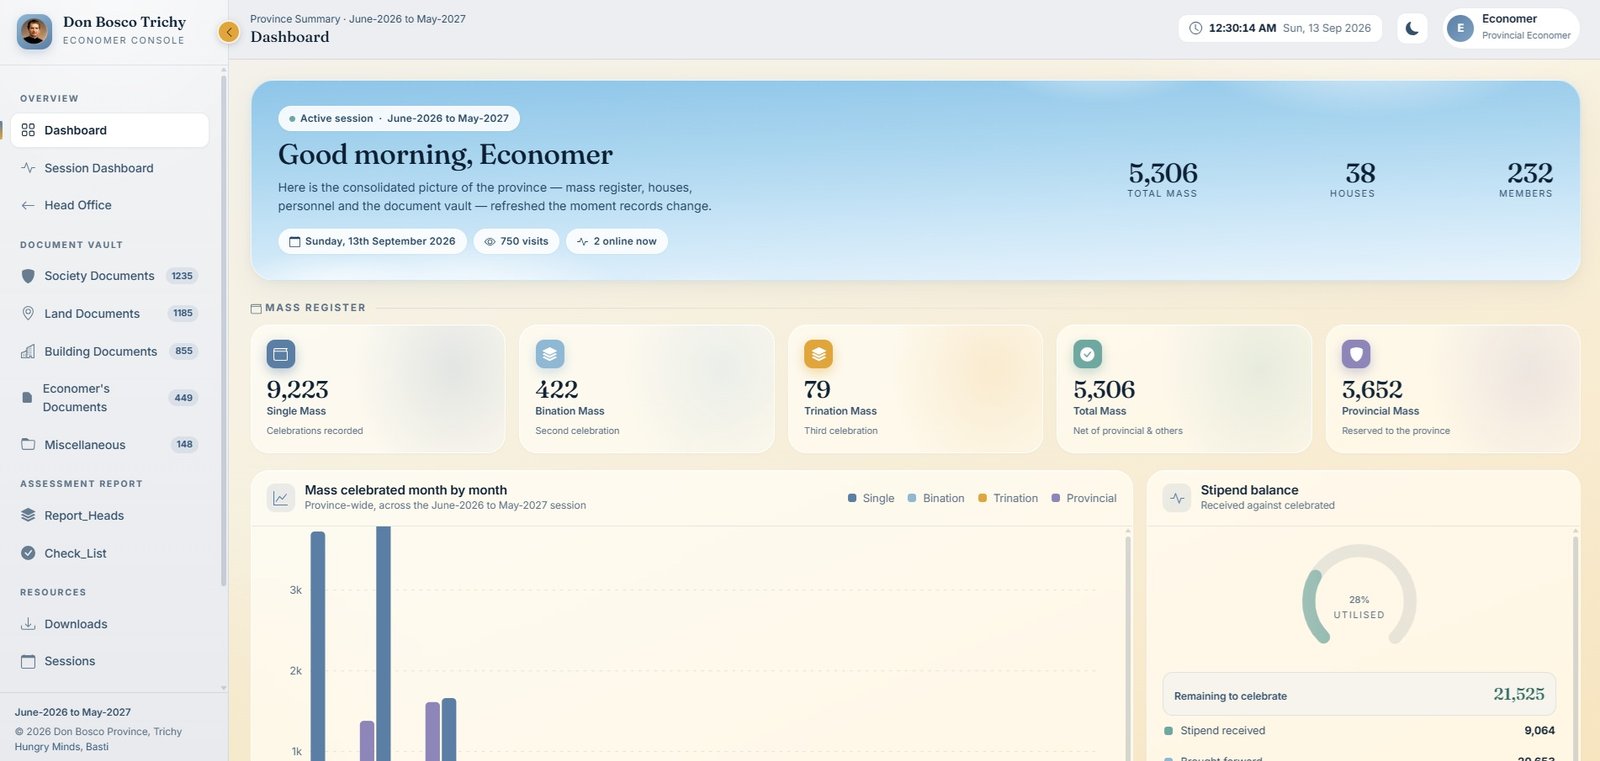Screen dimensions: 1600x761
Task: Toggle dark mode with the moon icon
Action: [x=1412, y=28]
